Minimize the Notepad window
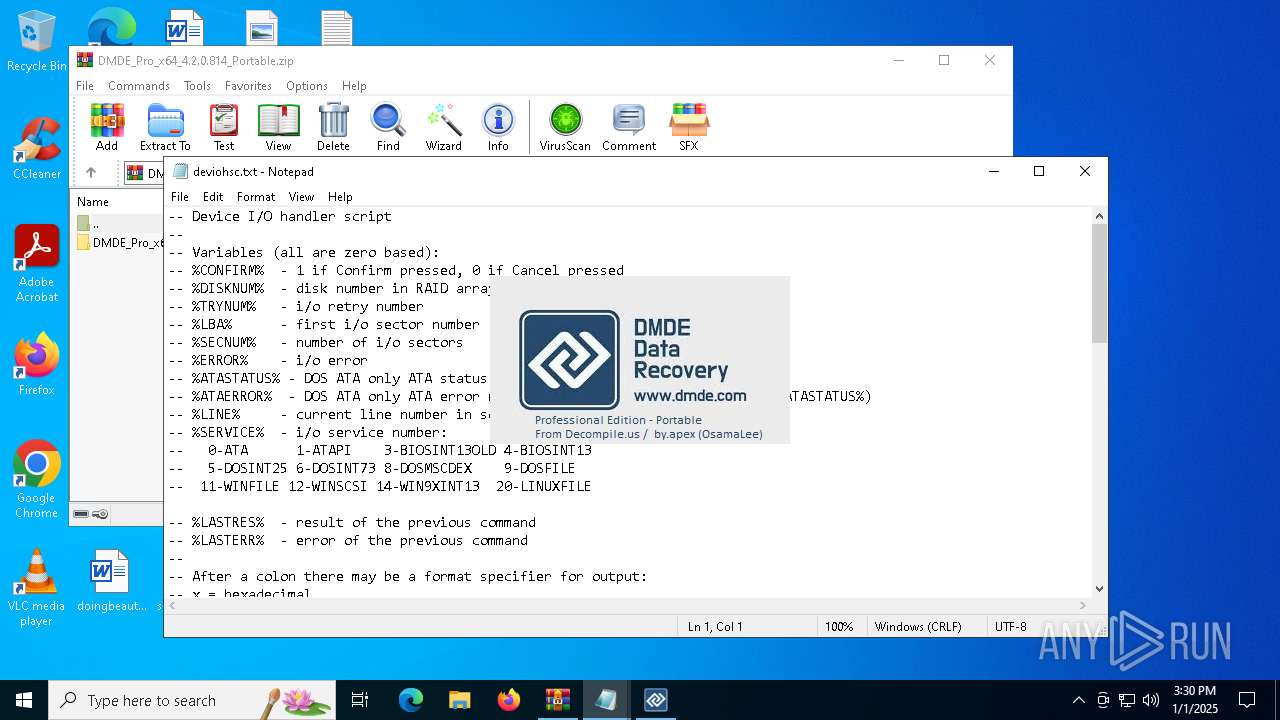 pos(994,171)
